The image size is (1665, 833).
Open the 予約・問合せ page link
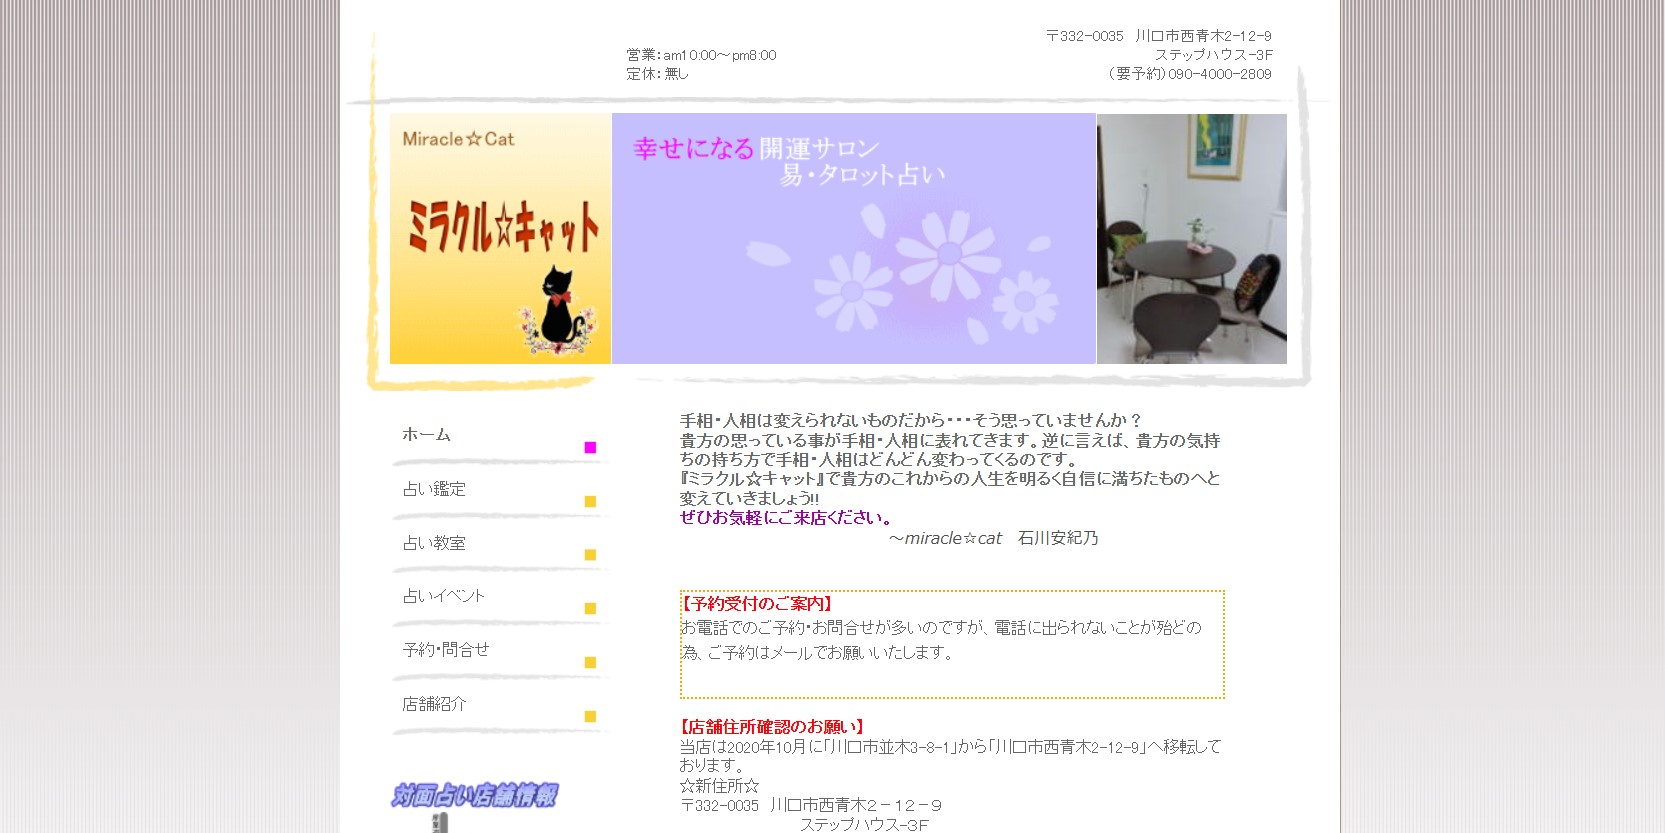[x=446, y=650]
